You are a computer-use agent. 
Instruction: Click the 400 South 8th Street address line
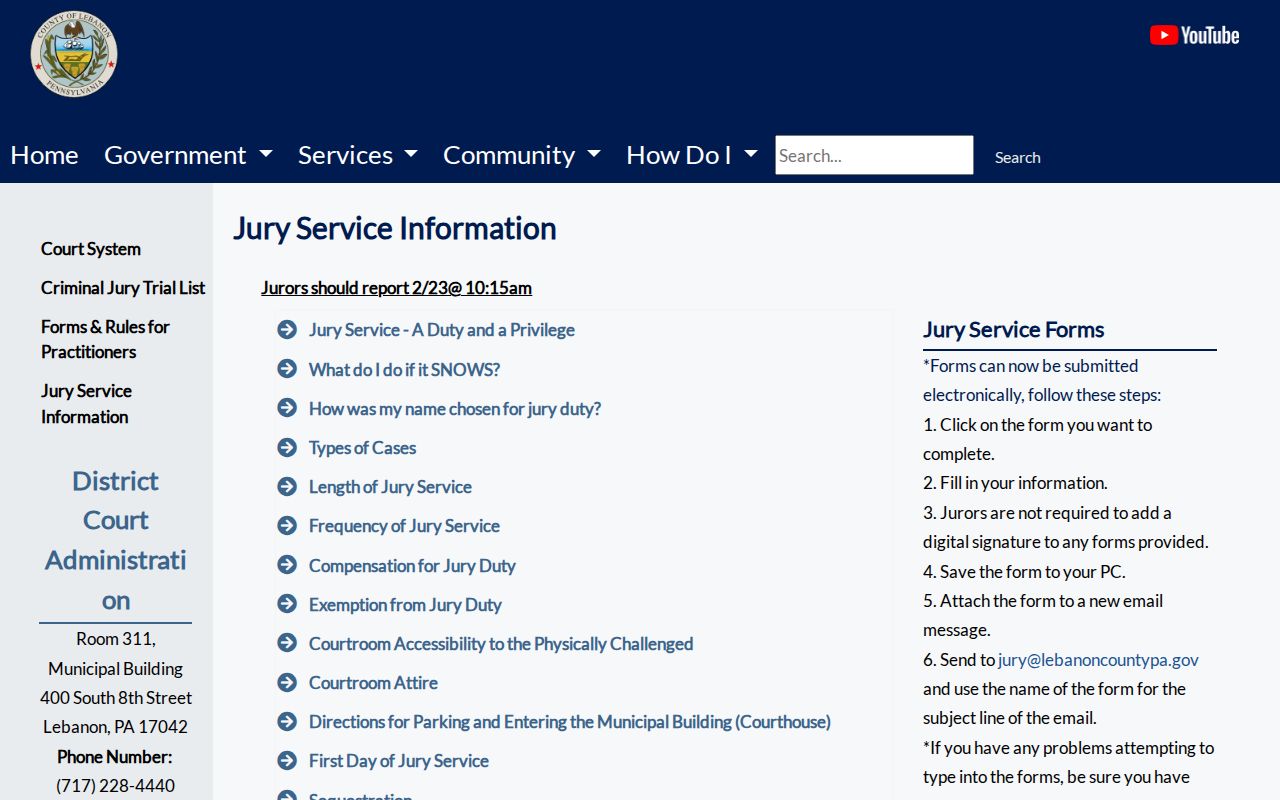tap(116, 698)
